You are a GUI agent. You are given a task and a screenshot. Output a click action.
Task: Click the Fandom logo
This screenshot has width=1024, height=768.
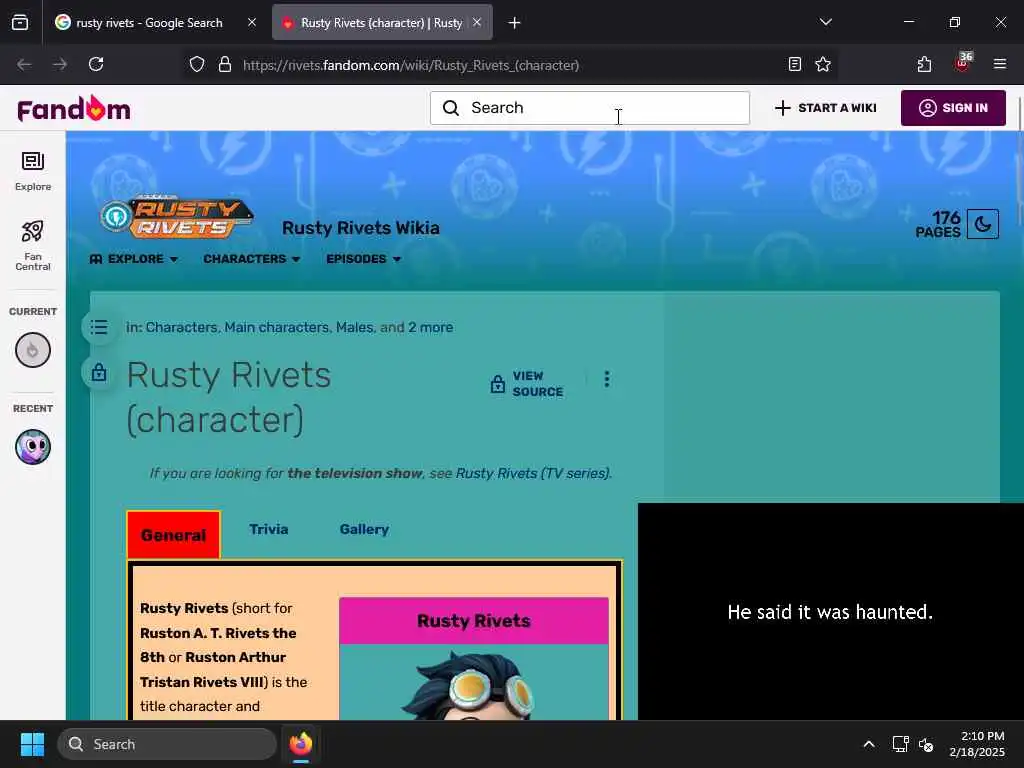tap(74, 109)
